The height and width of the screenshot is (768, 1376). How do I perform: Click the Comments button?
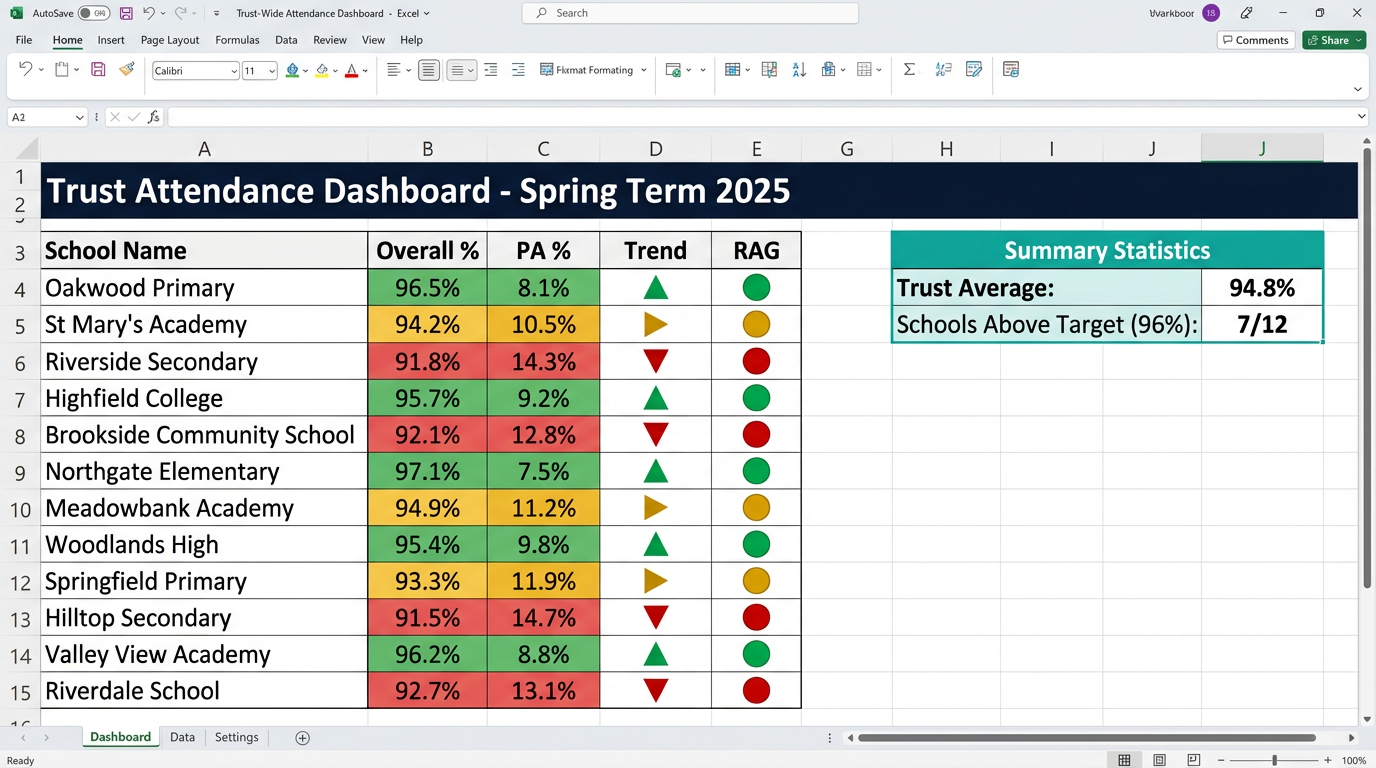(x=1256, y=40)
